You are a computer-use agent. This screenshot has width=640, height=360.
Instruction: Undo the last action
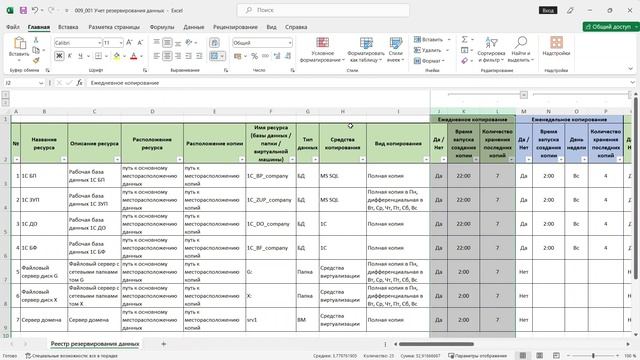click(35, 10)
